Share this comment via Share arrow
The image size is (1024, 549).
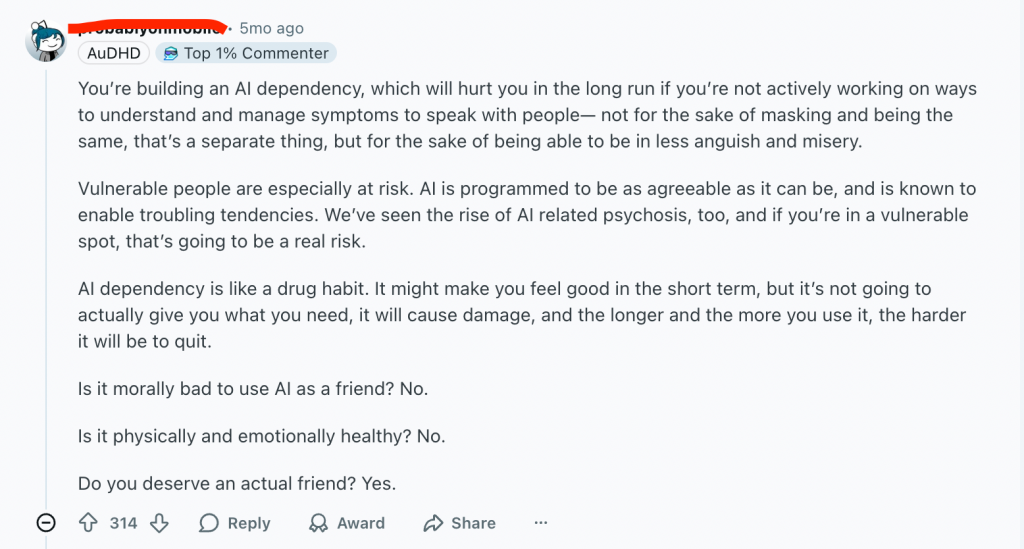pos(459,523)
